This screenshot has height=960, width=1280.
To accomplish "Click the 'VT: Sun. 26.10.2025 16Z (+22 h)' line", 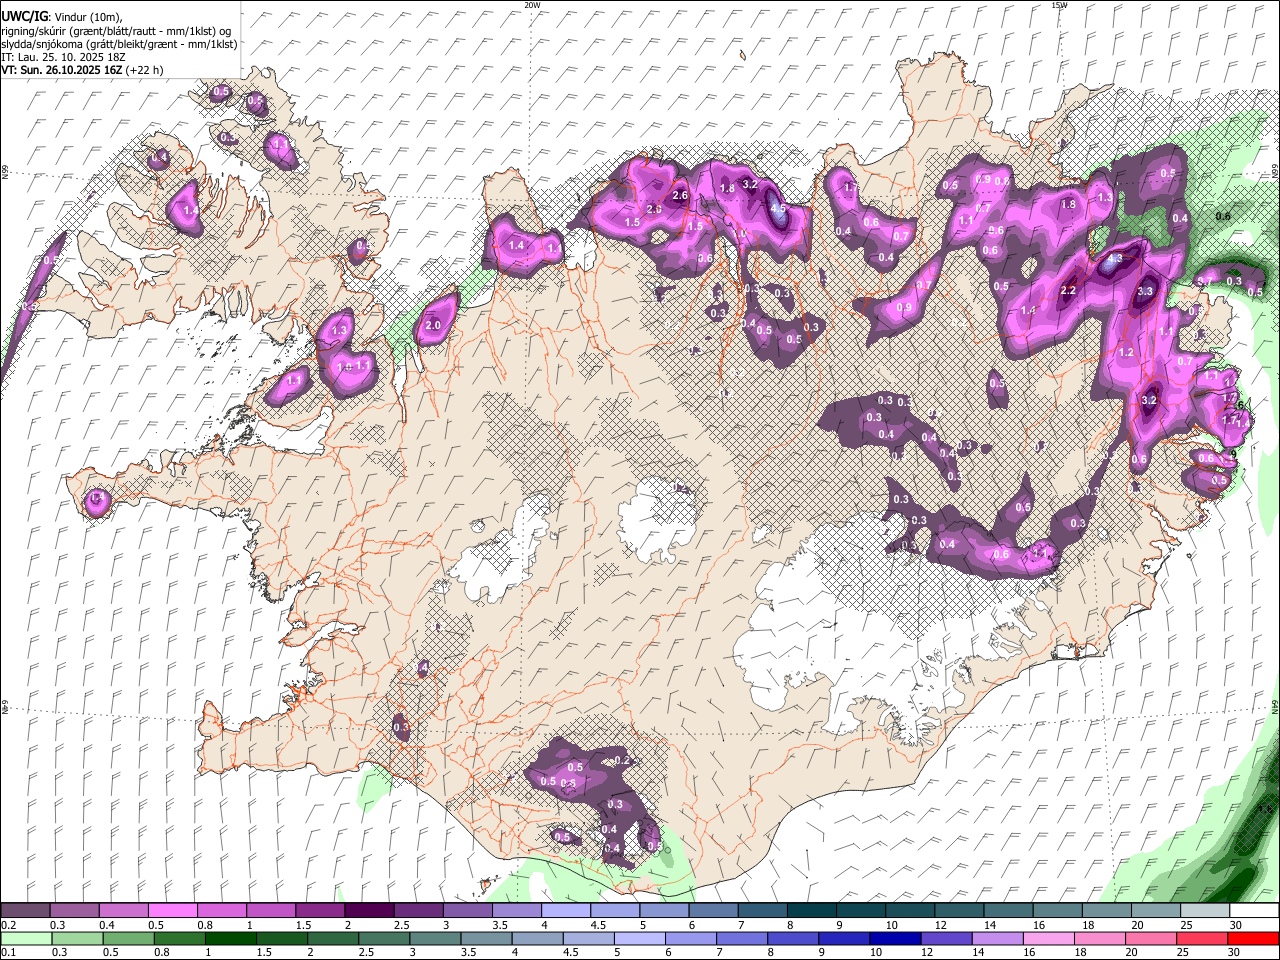I will pyautogui.click(x=82, y=70).
